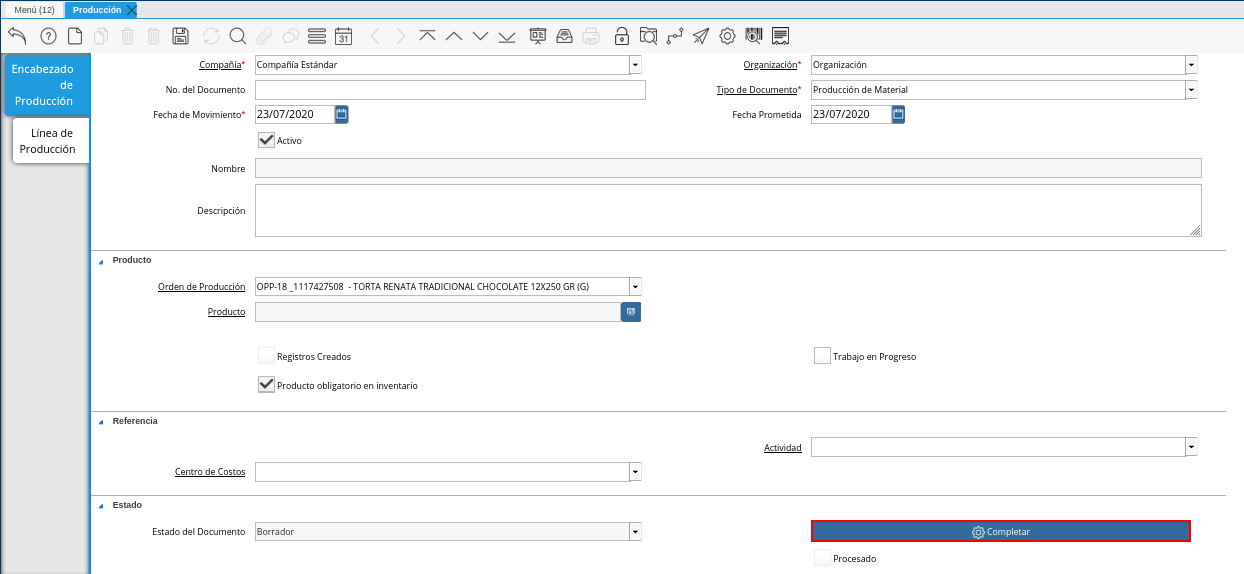Uncheck the Activo checkbox

pyautogui.click(x=266, y=140)
